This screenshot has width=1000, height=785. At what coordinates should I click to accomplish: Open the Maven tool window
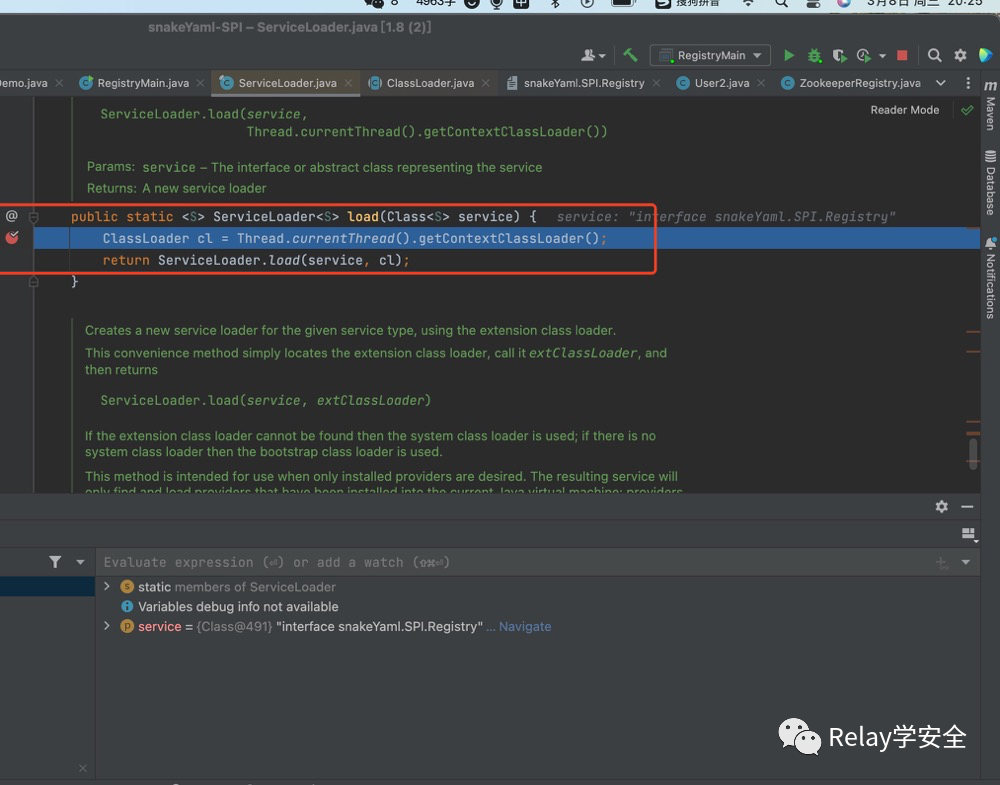pos(990,105)
